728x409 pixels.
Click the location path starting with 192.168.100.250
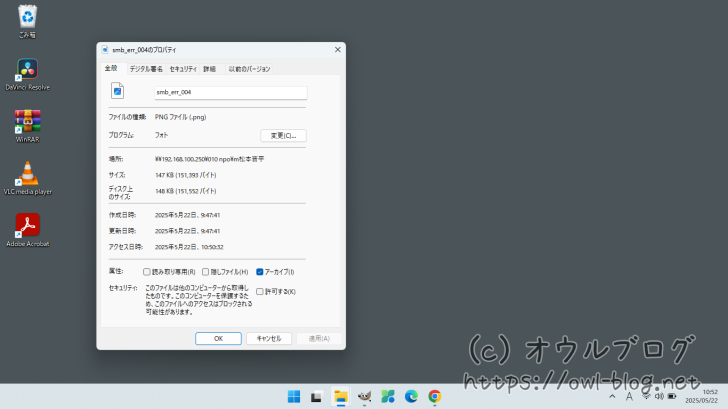209,159
